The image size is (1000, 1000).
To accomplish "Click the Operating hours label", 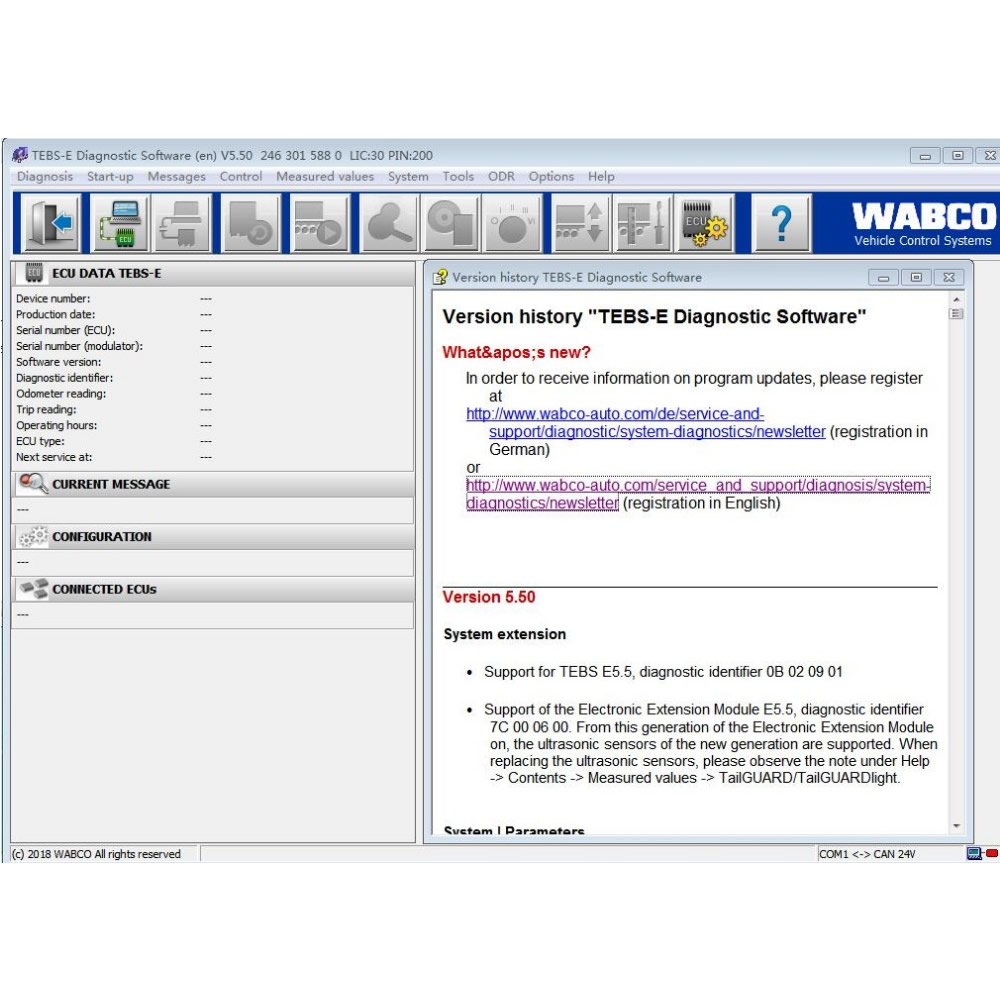I will coord(57,425).
